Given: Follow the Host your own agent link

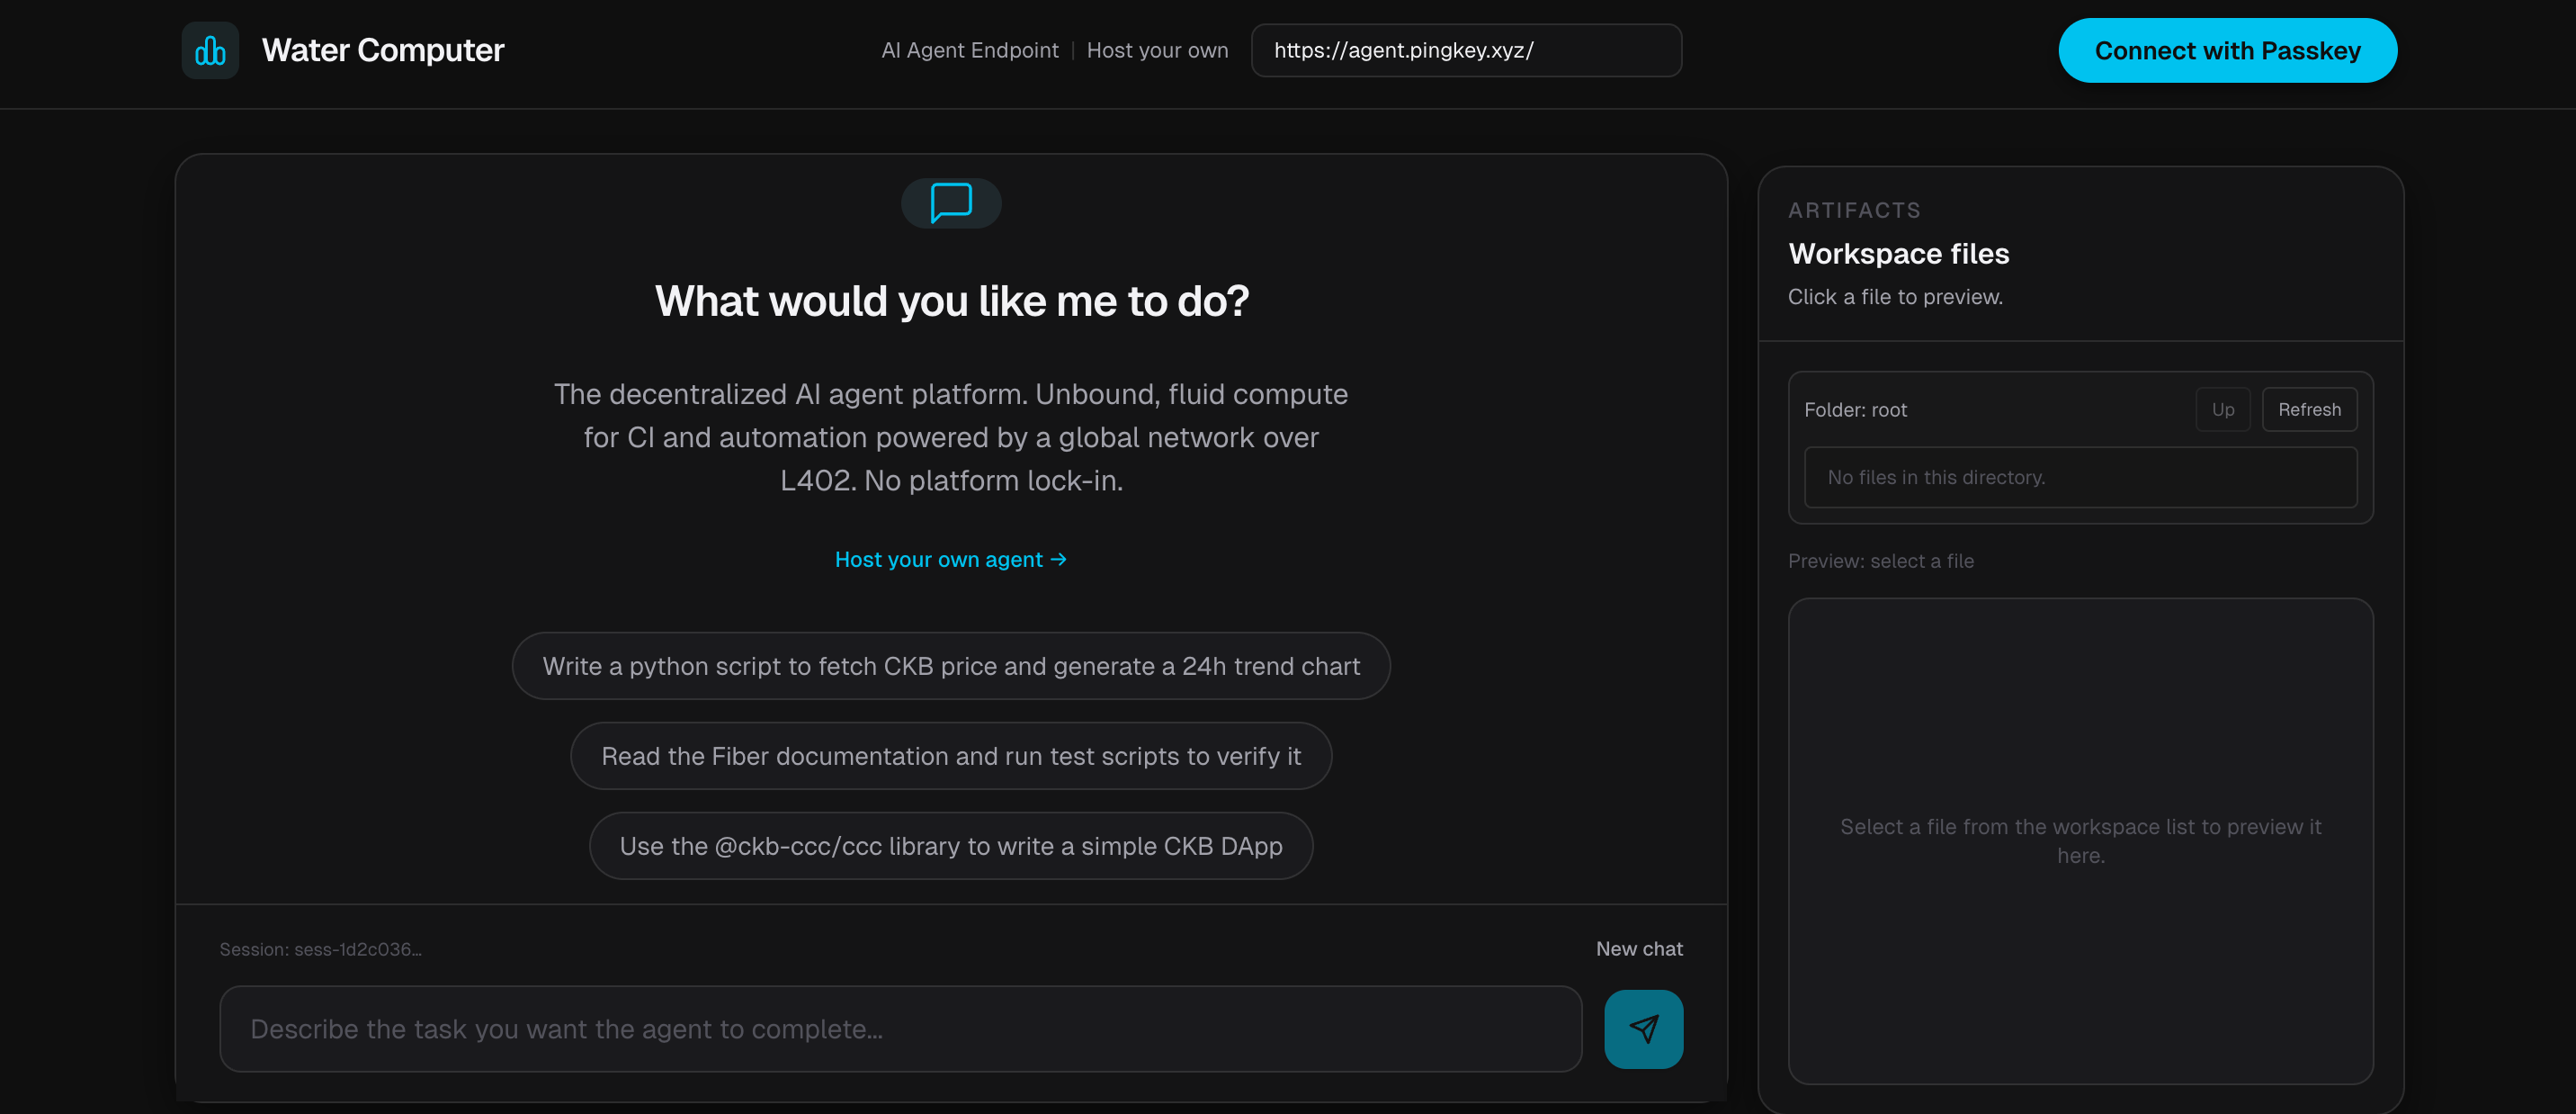Looking at the screenshot, I should [x=951, y=559].
